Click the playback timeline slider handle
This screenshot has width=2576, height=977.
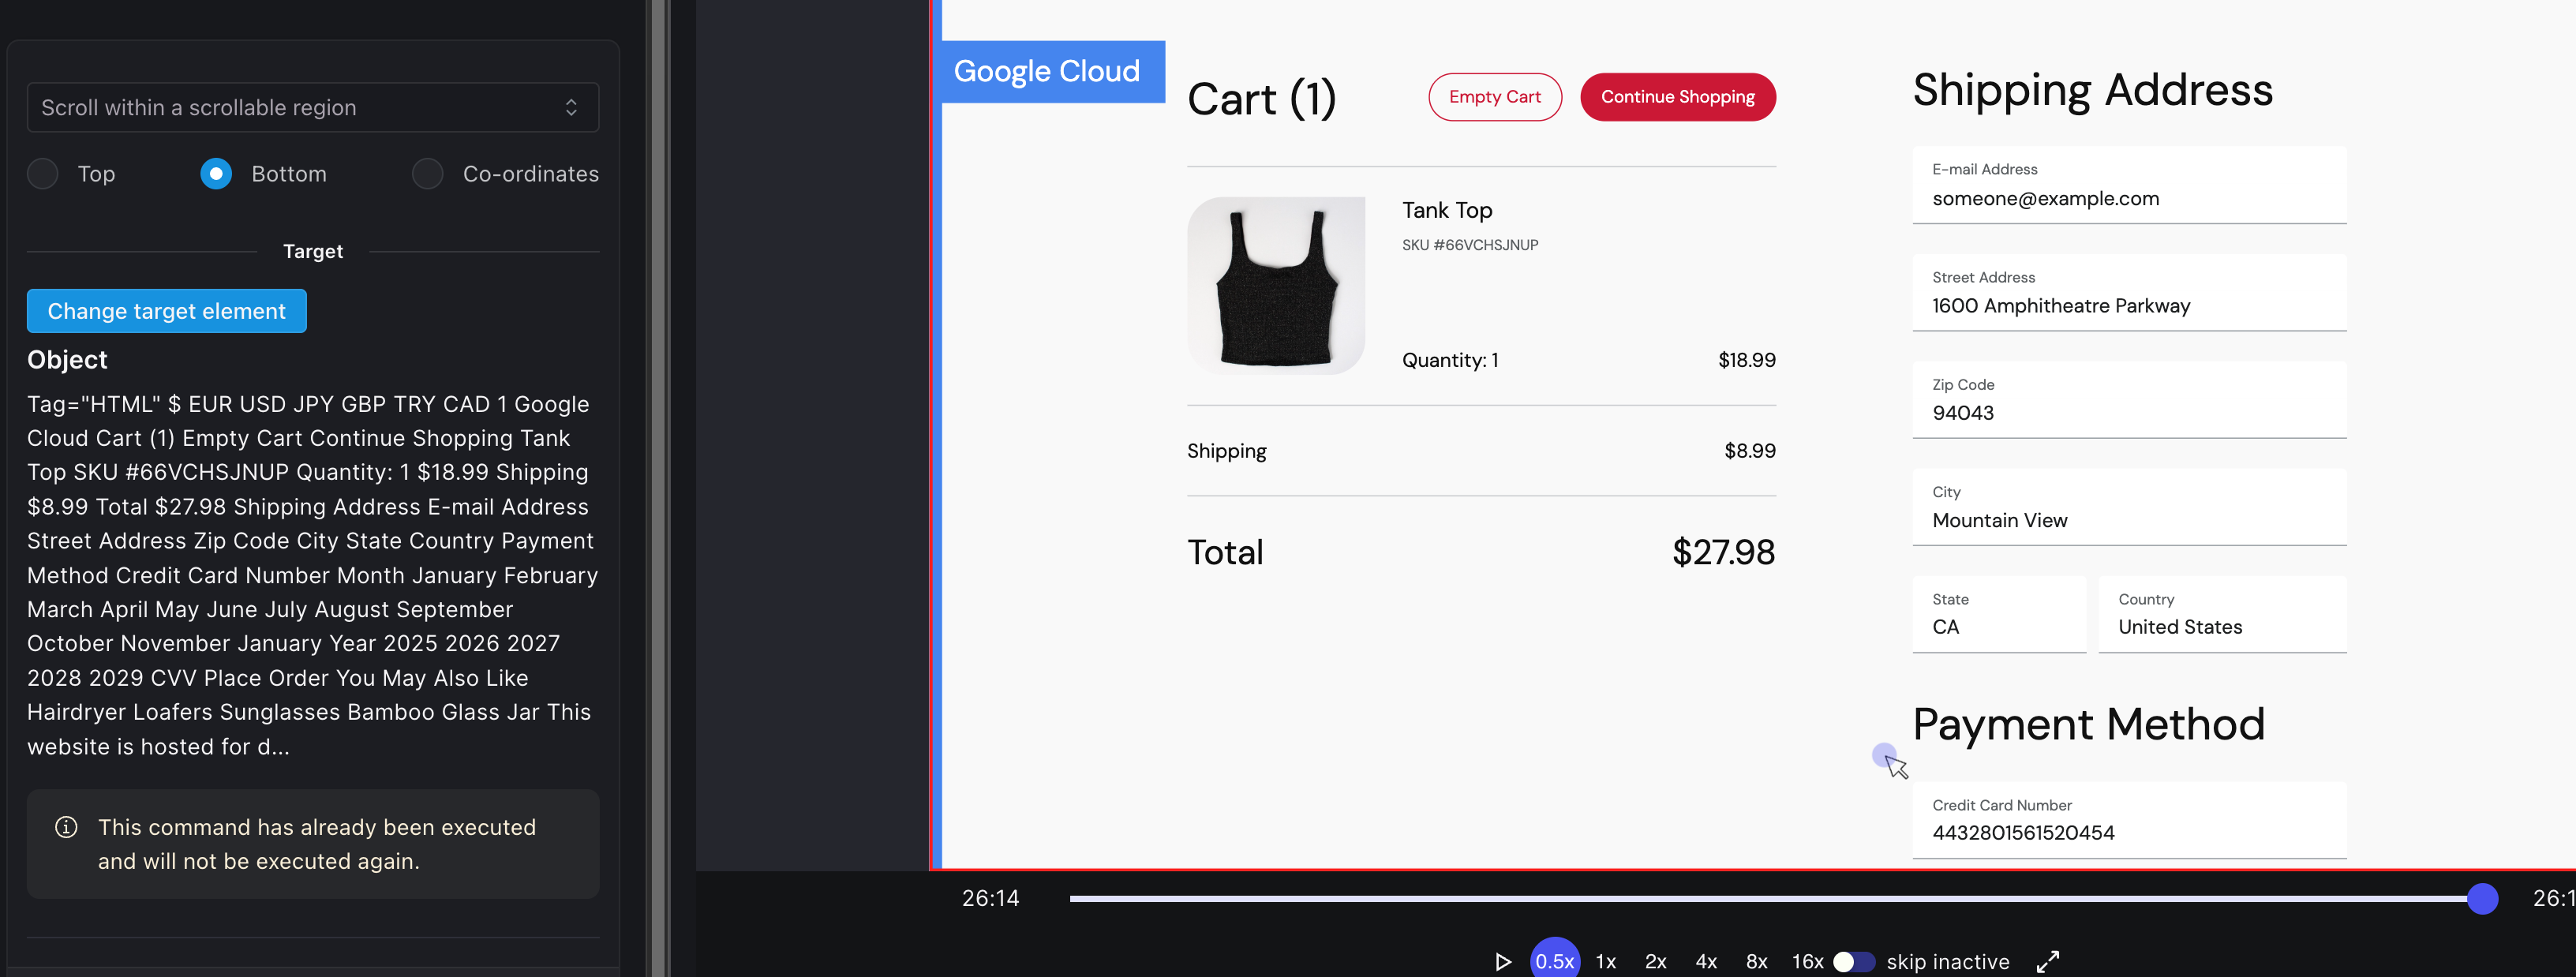2482,899
